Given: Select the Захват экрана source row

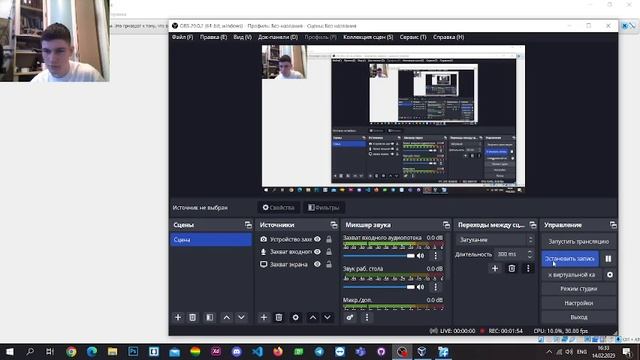Looking at the screenshot, I should [x=297, y=264].
